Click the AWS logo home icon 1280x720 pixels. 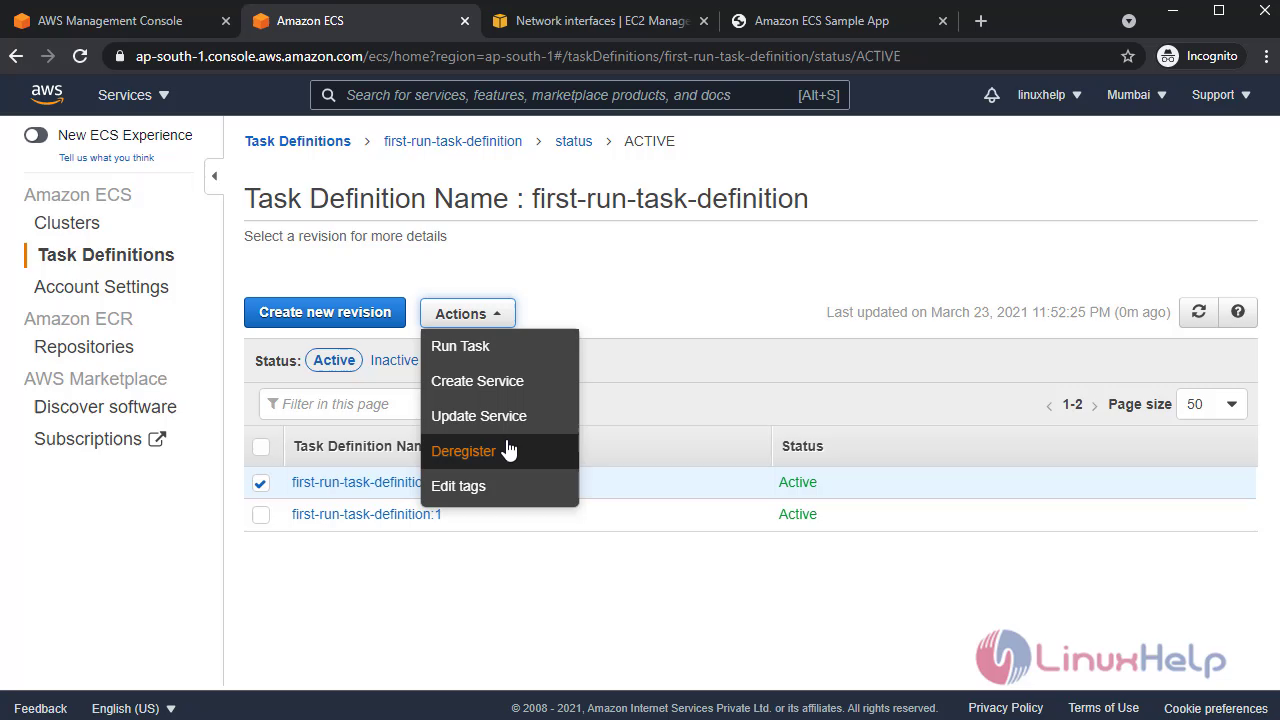tap(47, 94)
